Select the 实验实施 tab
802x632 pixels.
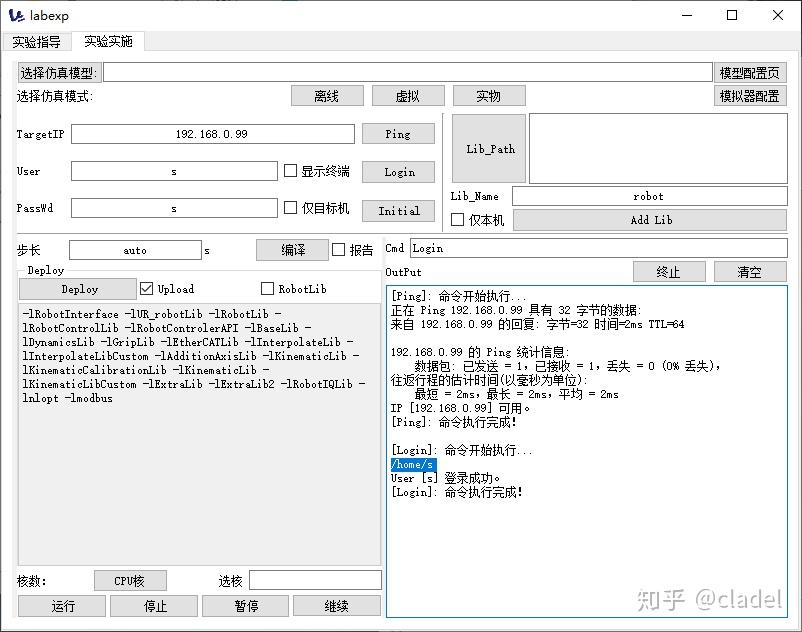point(107,41)
